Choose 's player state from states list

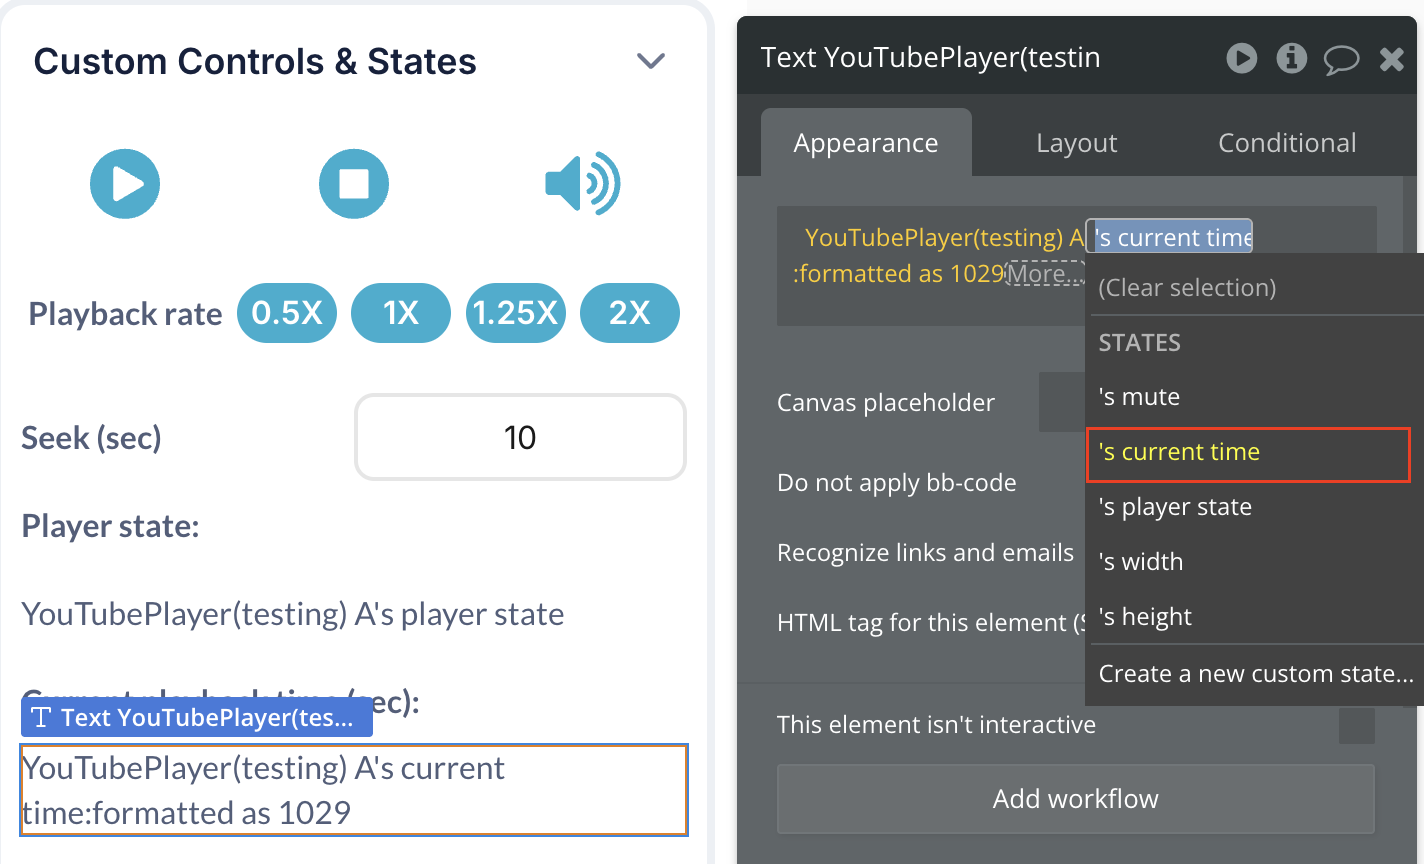click(x=1175, y=507)
